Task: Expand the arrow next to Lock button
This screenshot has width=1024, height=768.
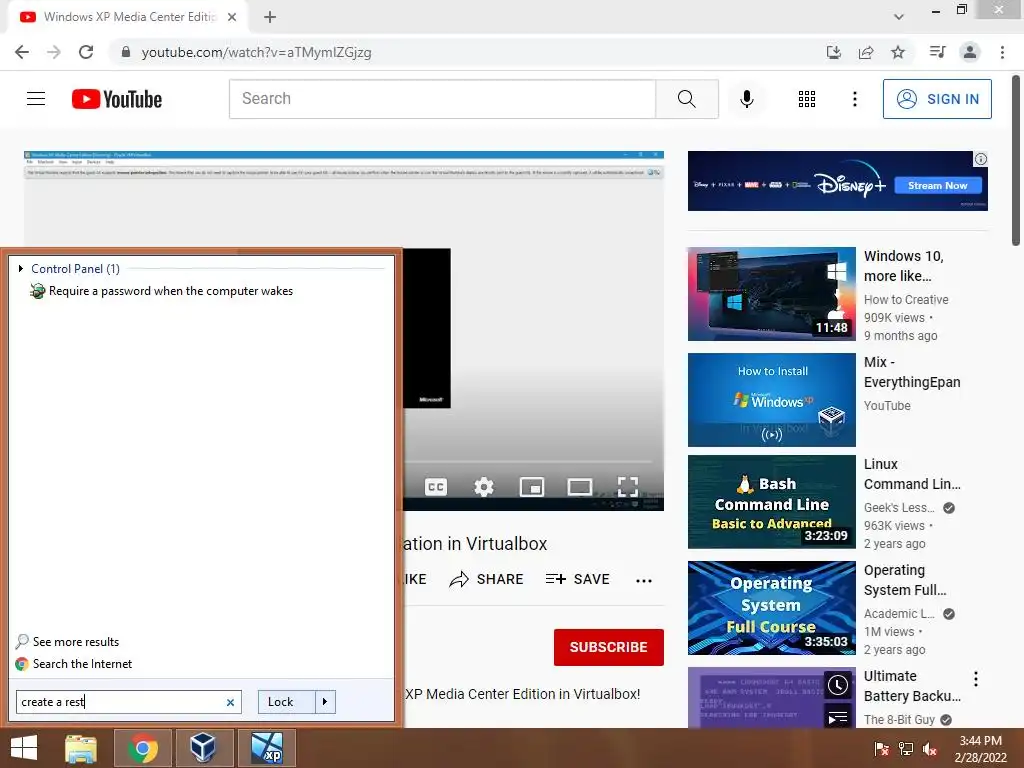Action: click(325, 702)
